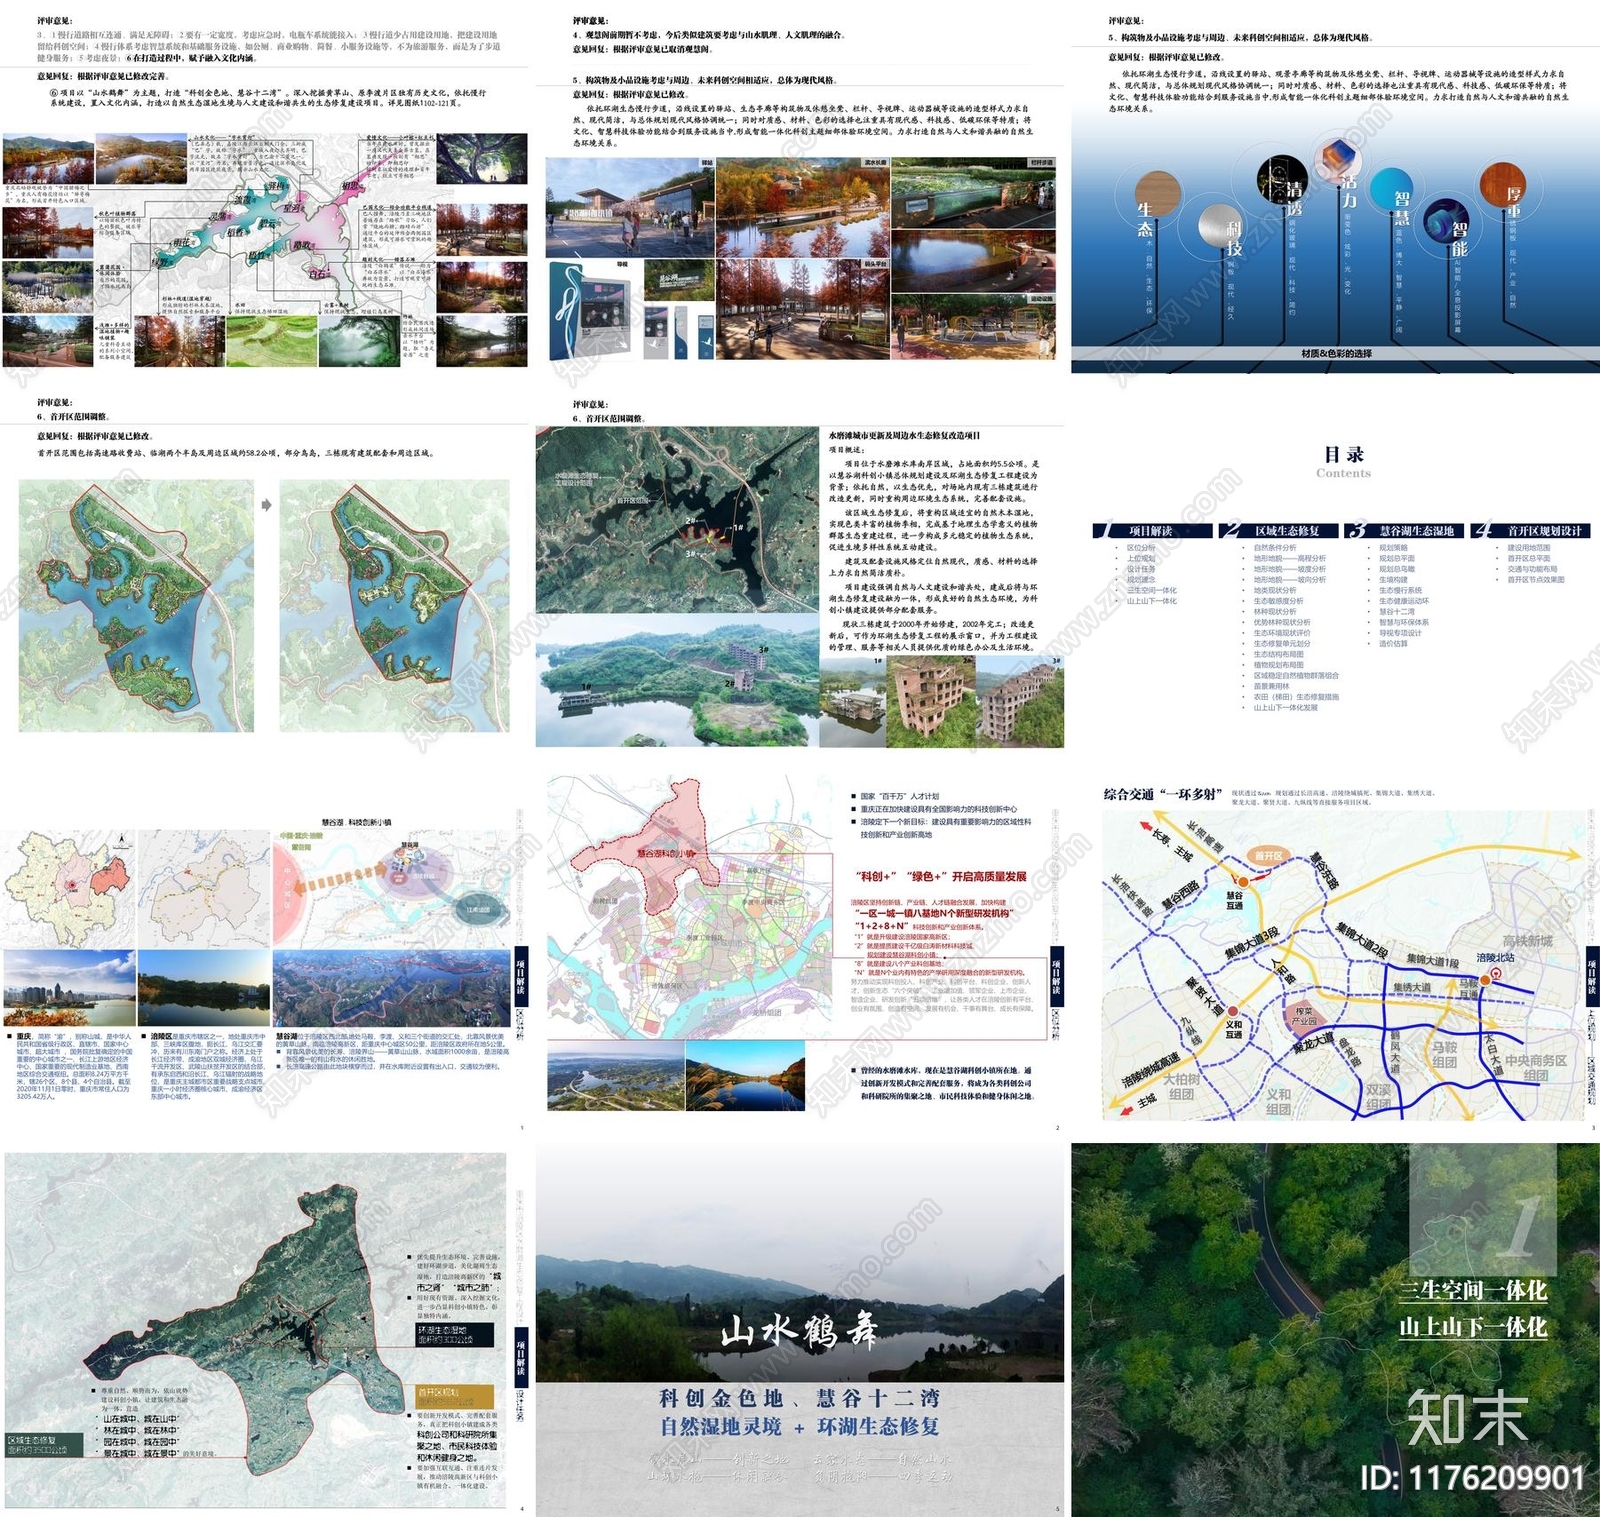This screenshot has width=1600, height=1517.
Task: Click the 首开区 orange label on traffic map
Action: point(1268,856)
